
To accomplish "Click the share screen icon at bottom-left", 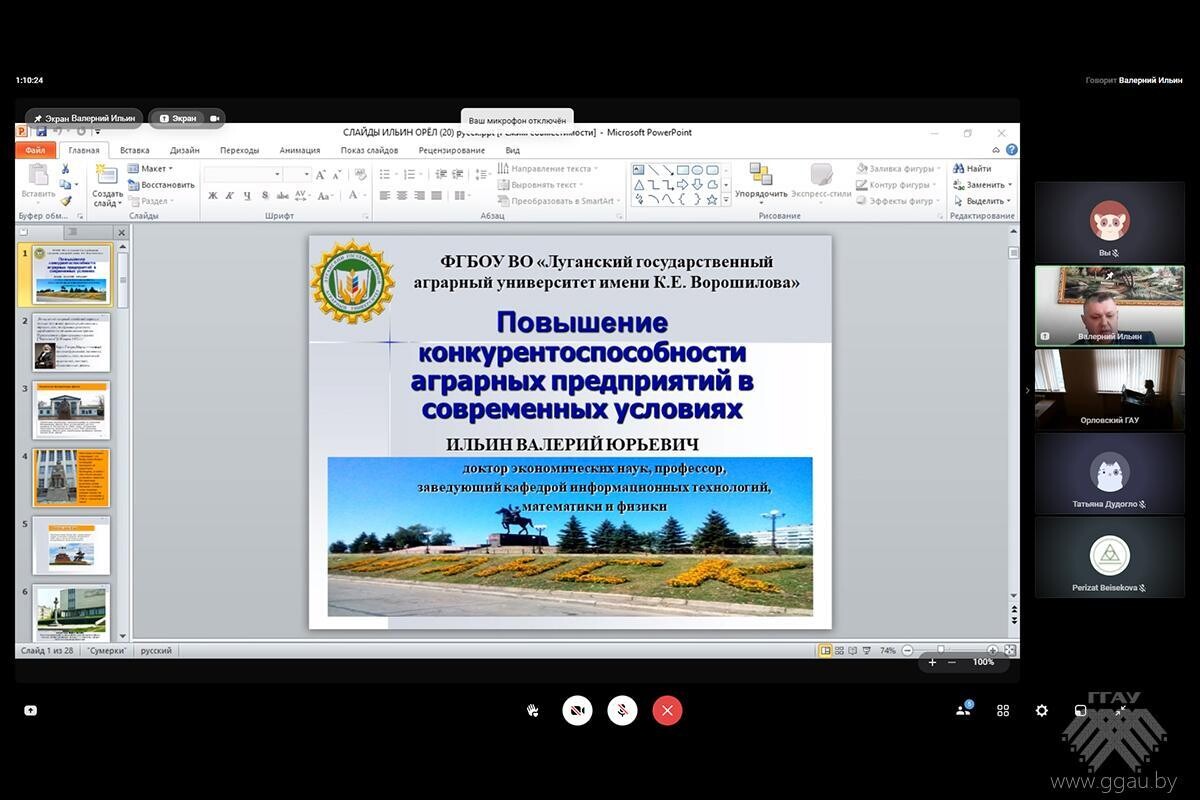I will 30,710.
